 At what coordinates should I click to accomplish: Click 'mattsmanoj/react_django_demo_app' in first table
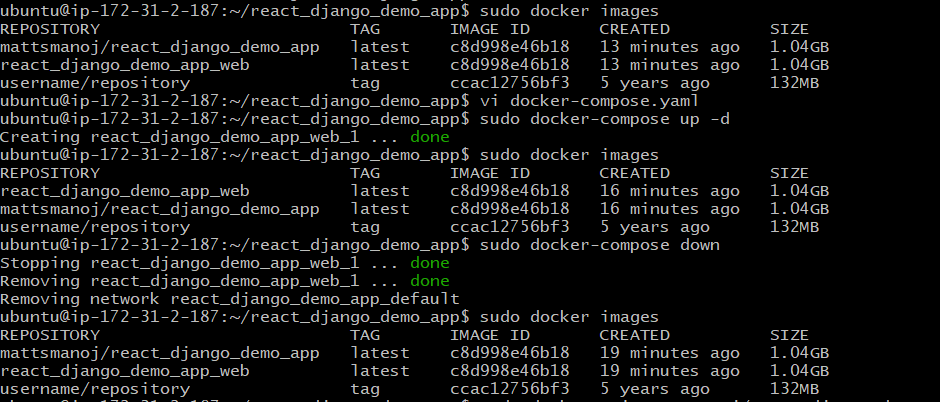159,47
